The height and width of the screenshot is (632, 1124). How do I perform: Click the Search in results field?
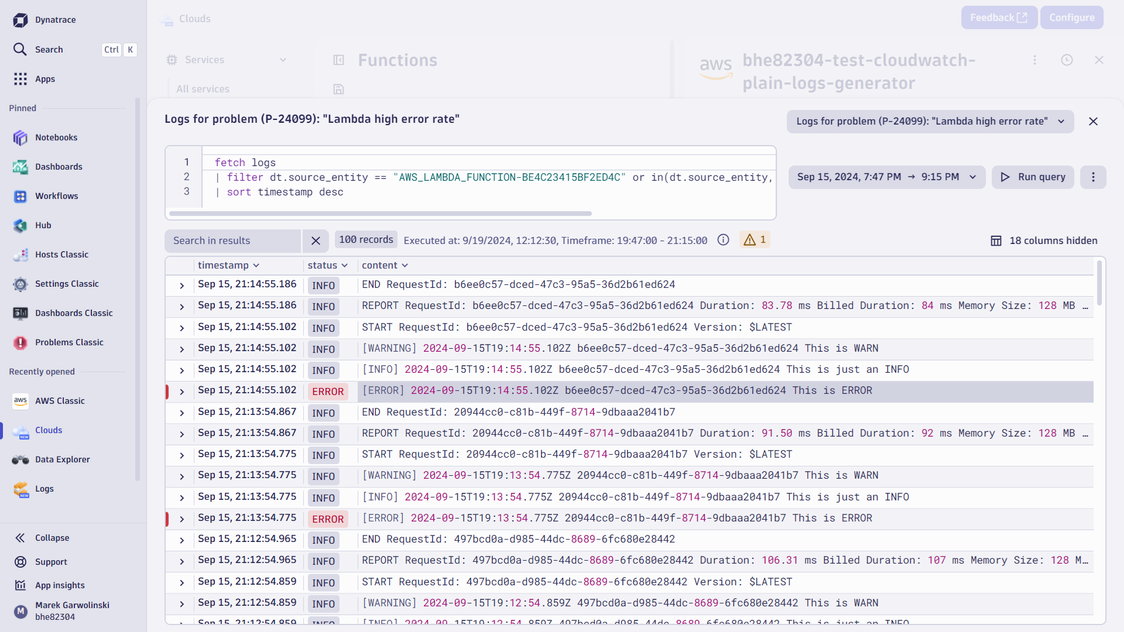(x=232, y=241)
